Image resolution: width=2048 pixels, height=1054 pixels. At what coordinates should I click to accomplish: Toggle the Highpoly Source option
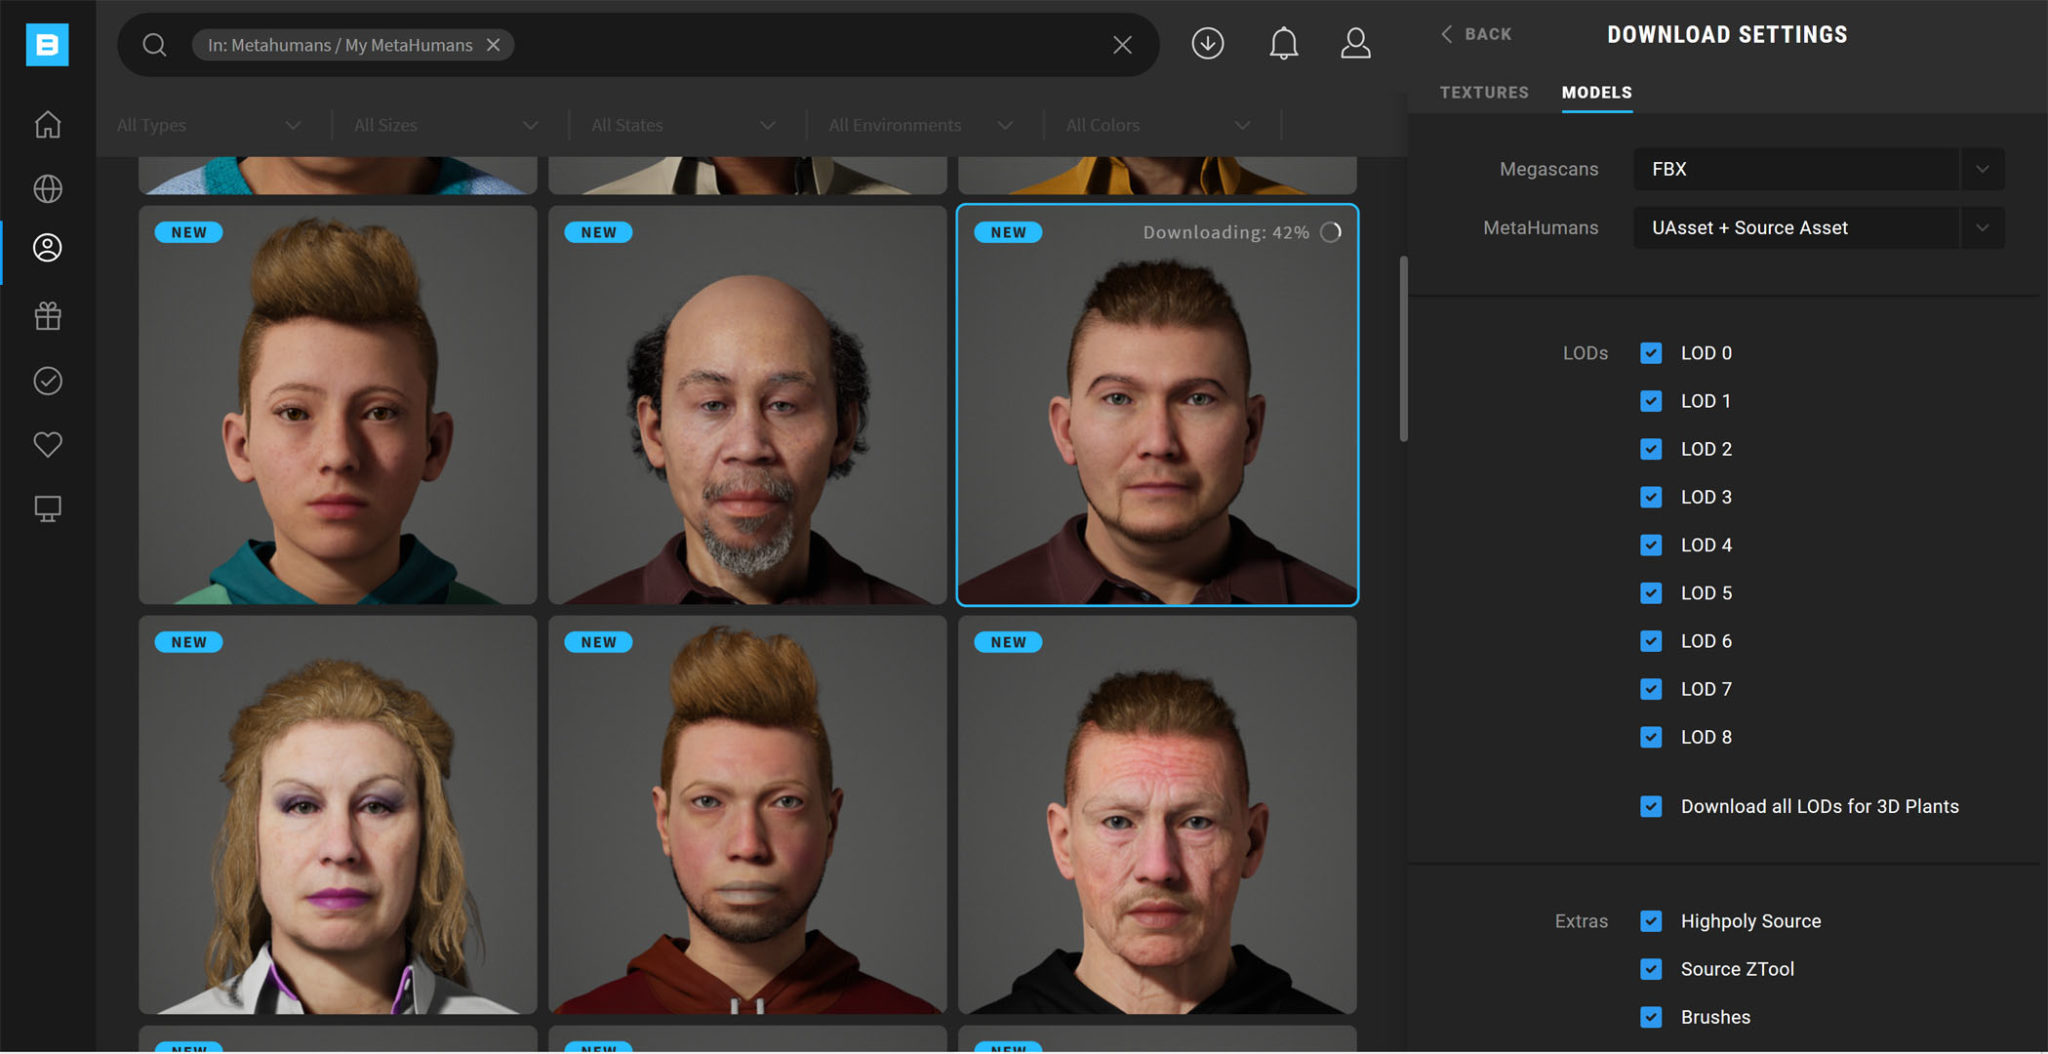click(1650, 921)
